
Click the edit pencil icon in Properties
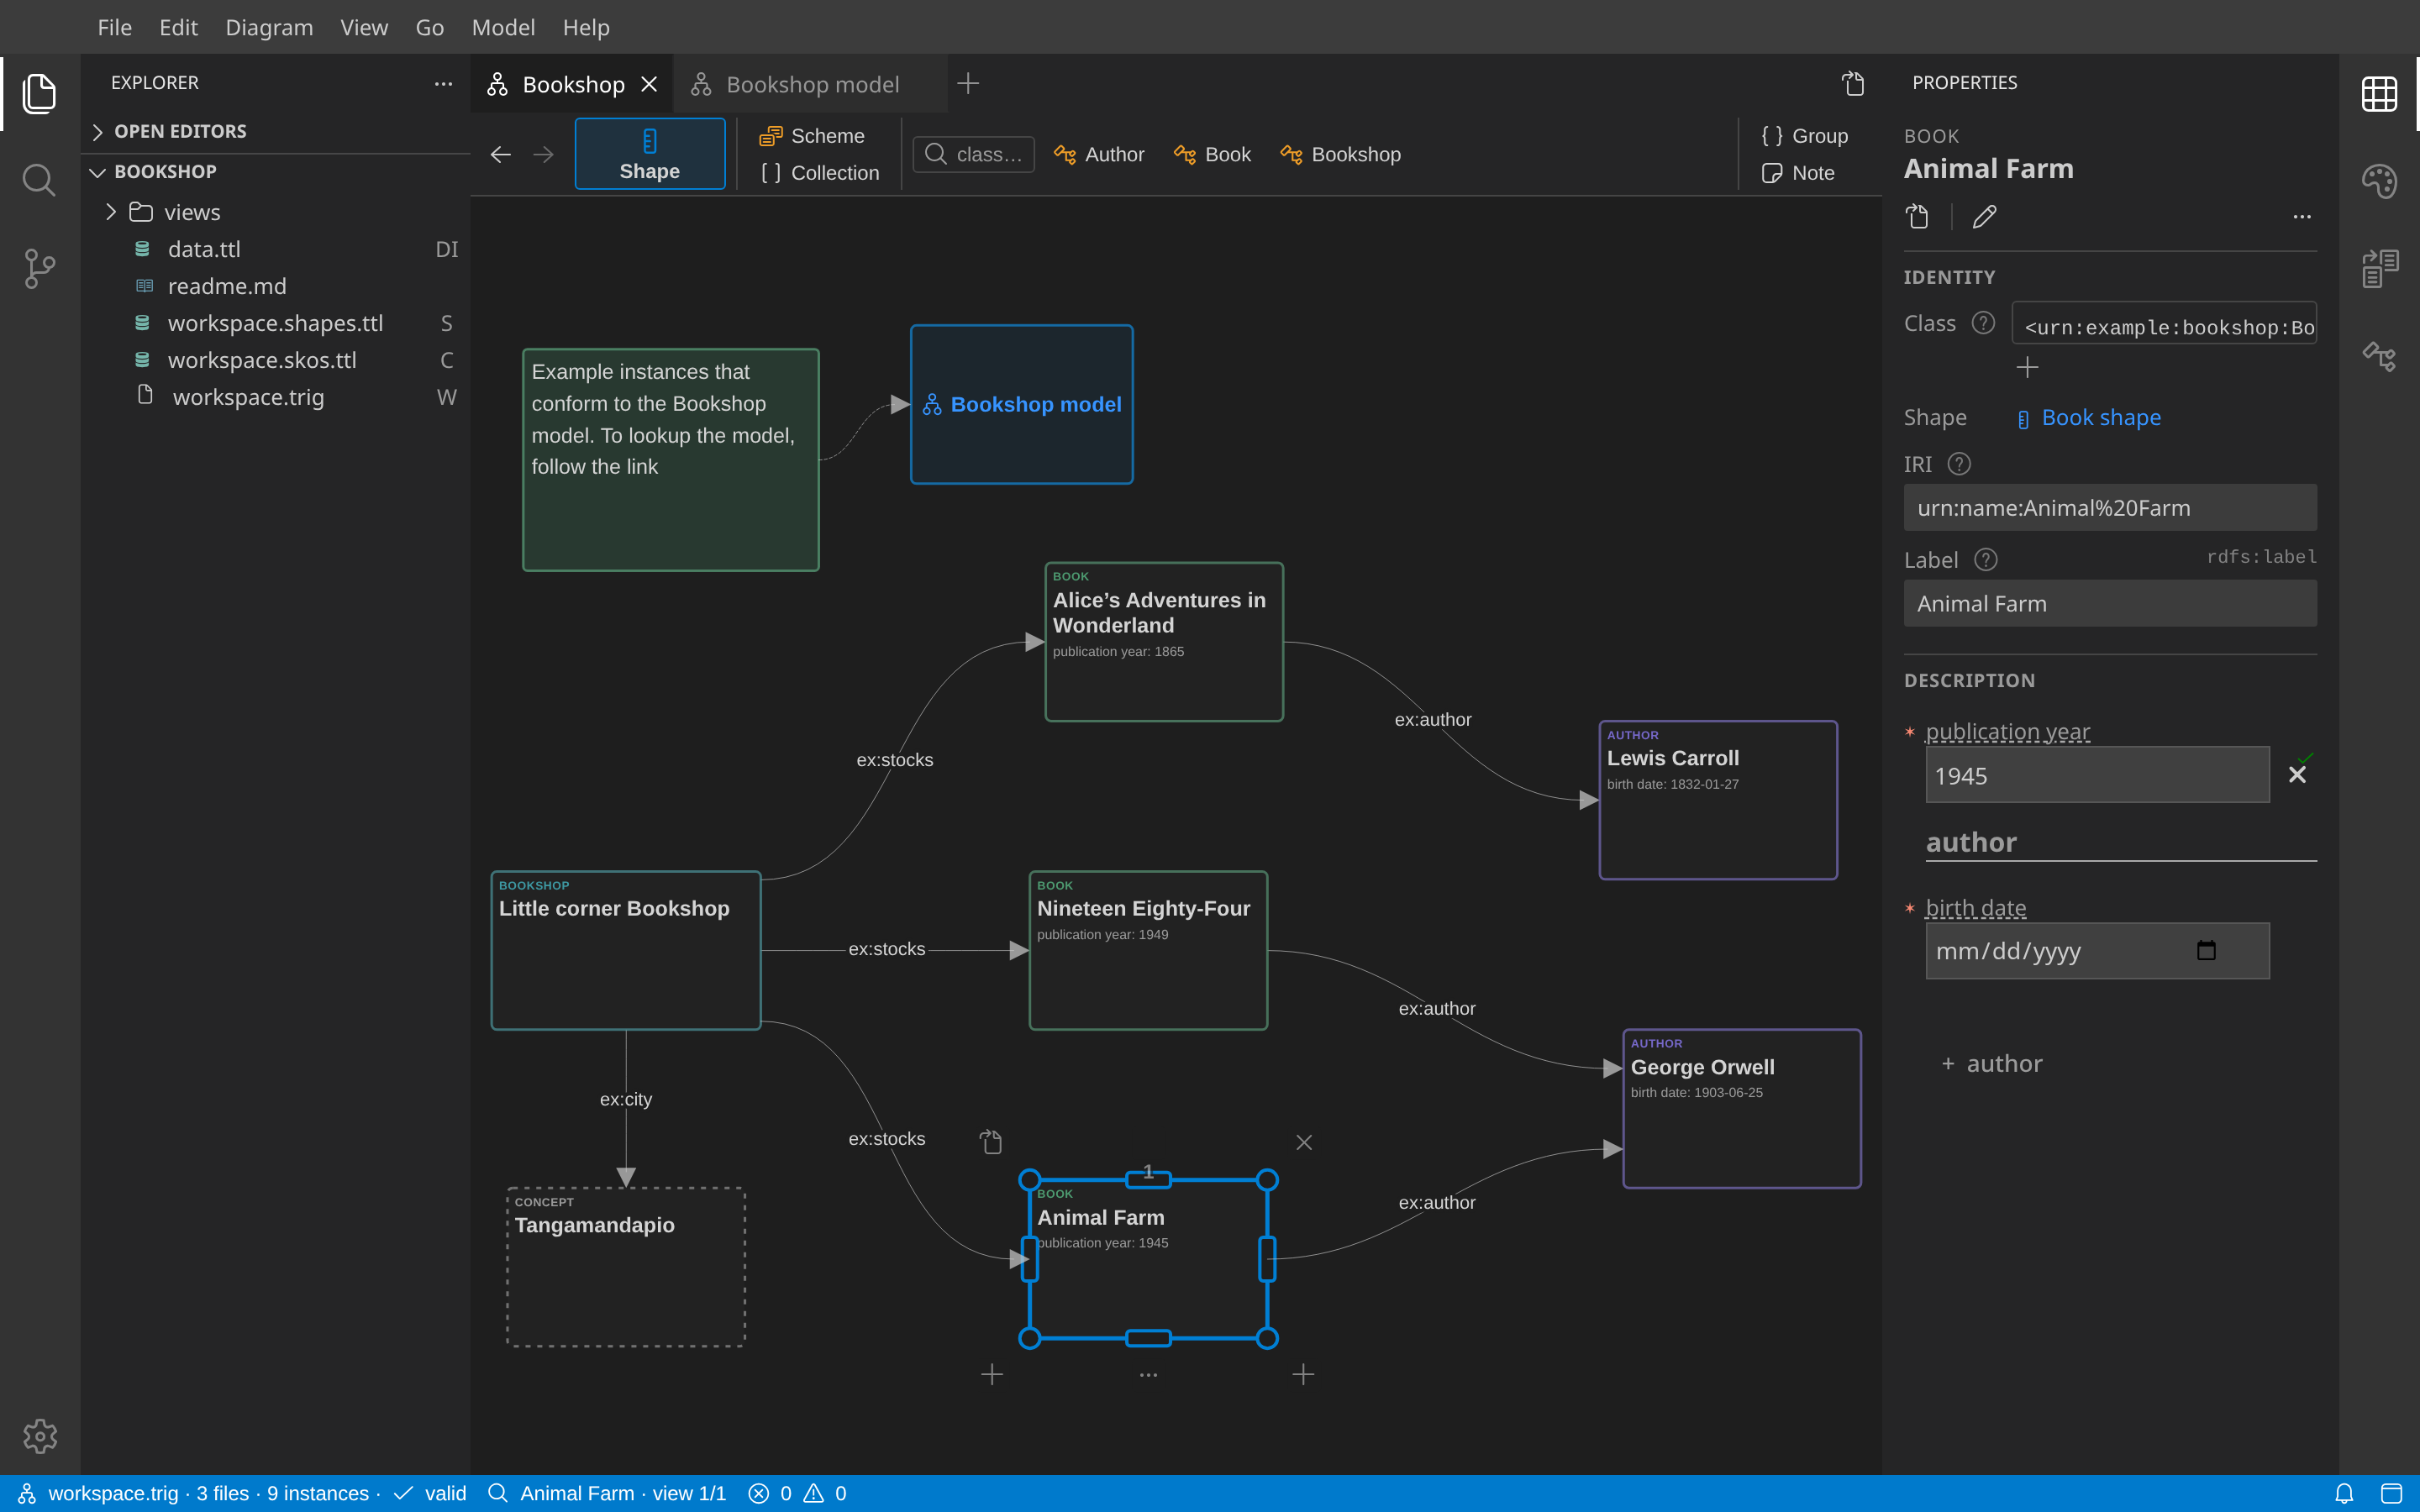[x=1984, y=216]
